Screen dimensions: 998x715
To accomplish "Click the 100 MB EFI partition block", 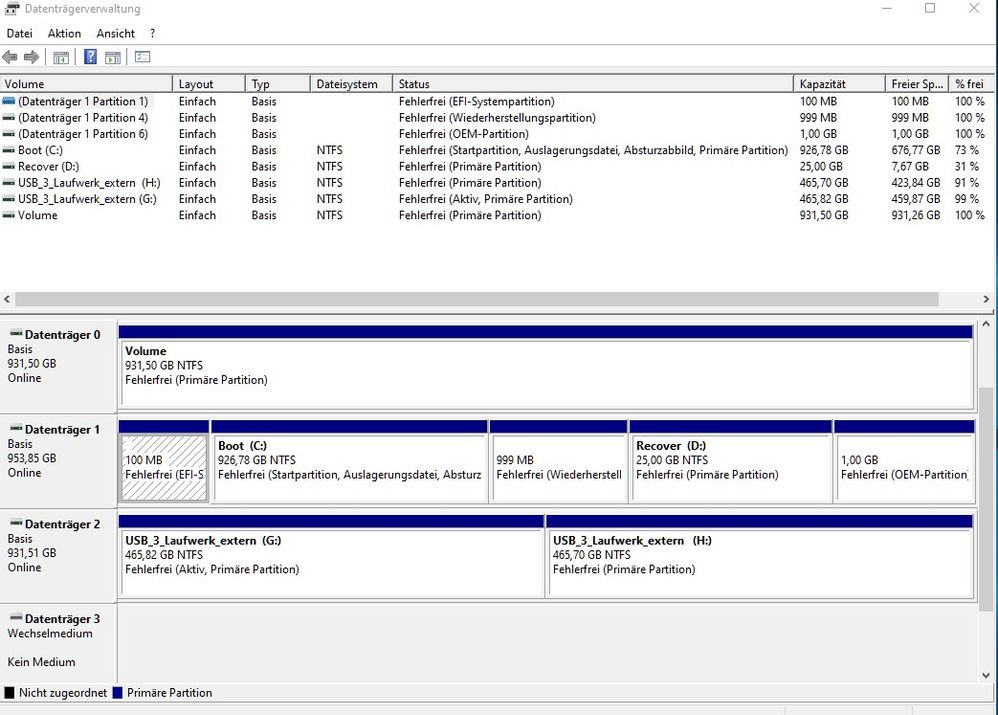I will 163,466.
